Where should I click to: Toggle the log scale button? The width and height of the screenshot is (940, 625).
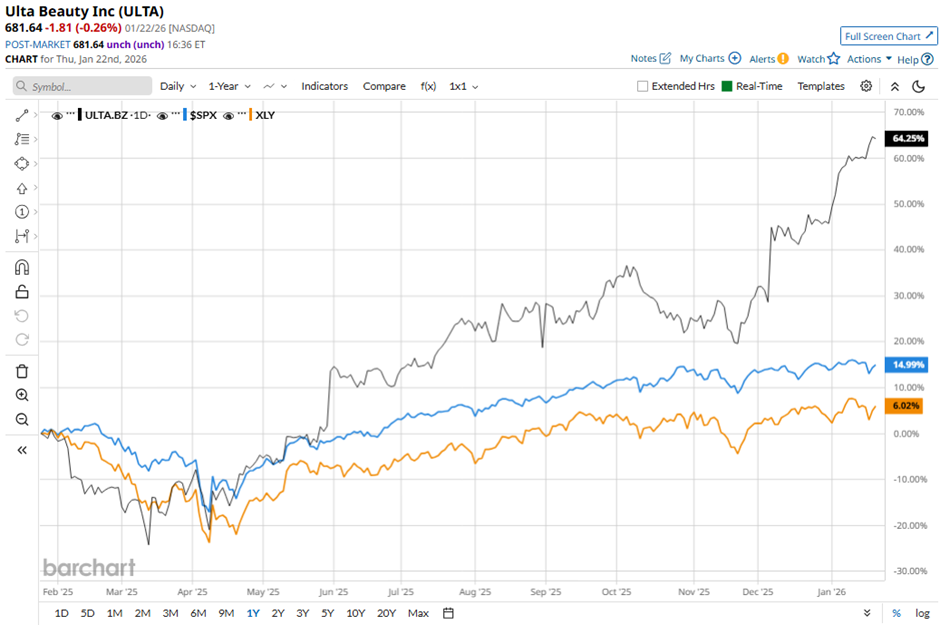(x=922, y=613)
